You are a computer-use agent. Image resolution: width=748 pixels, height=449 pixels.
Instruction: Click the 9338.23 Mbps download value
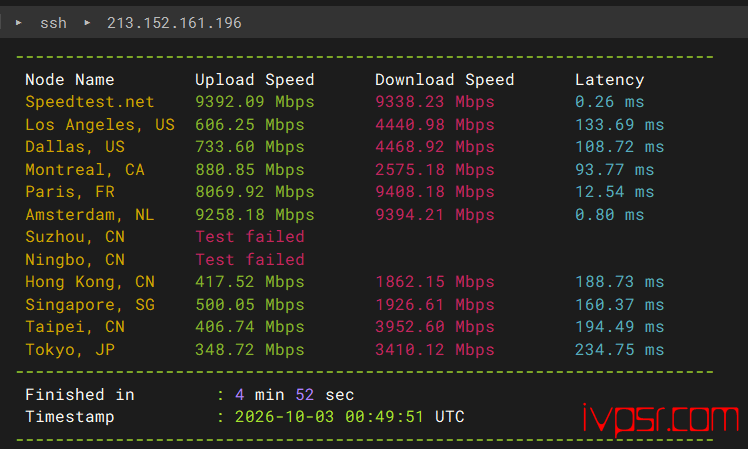click(x=435, y=102)
